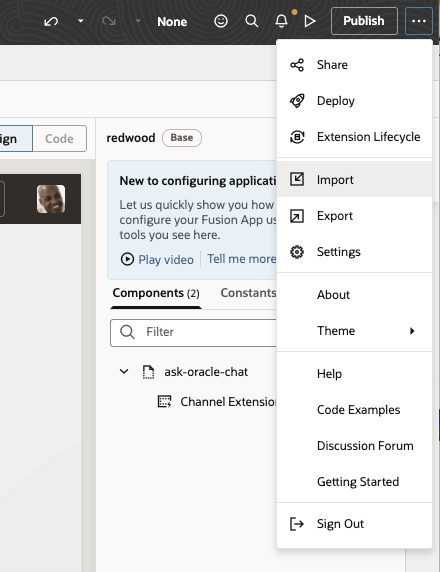Click the Play video link

click(166, 259)
